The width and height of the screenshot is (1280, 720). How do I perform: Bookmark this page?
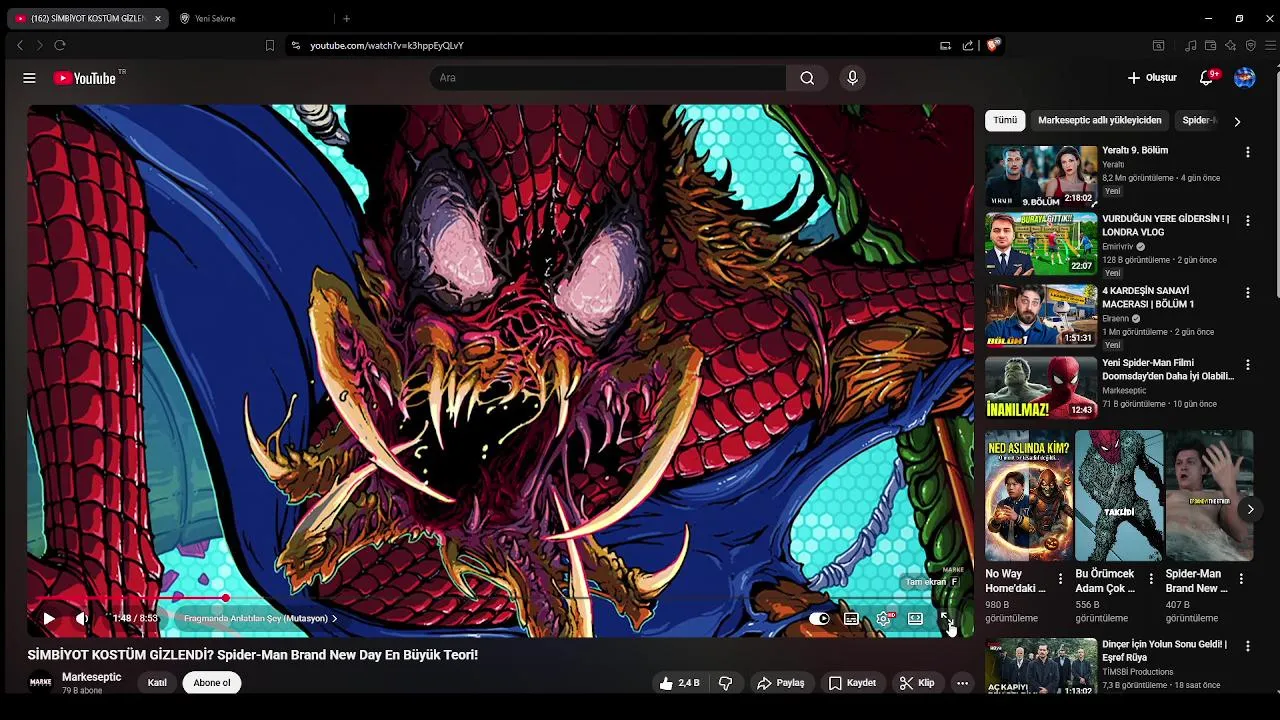point(269,45)
